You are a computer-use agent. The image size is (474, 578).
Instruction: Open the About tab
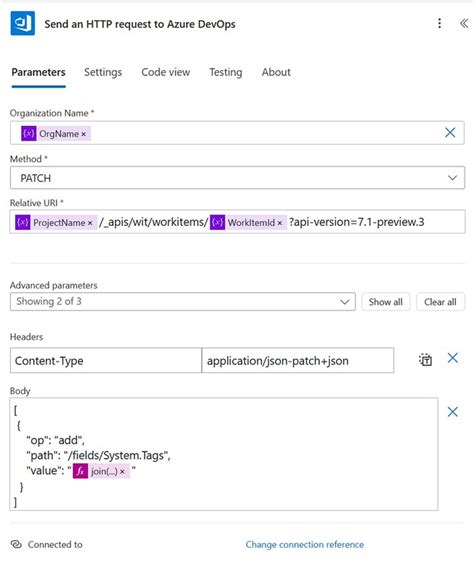pyautogui.click(x=276, y=72)
